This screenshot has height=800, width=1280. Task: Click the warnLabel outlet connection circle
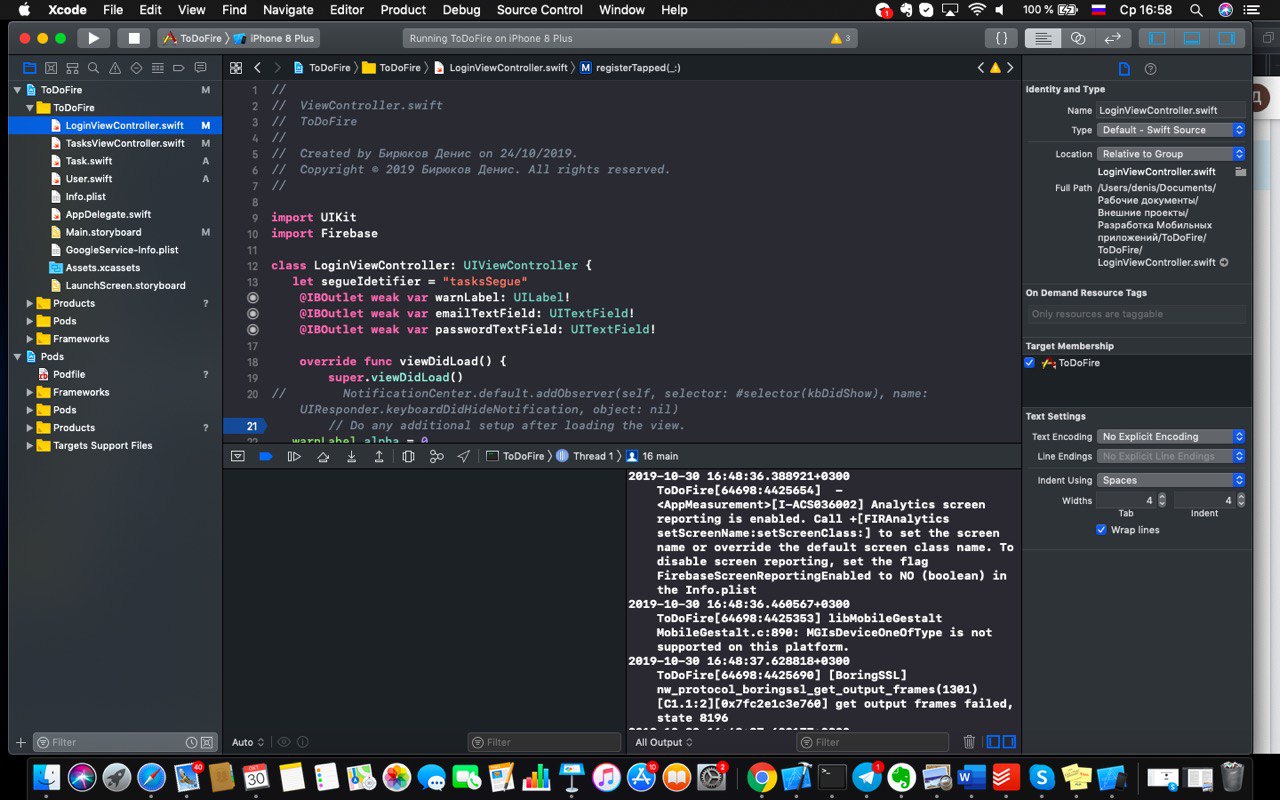pos(252,298)
